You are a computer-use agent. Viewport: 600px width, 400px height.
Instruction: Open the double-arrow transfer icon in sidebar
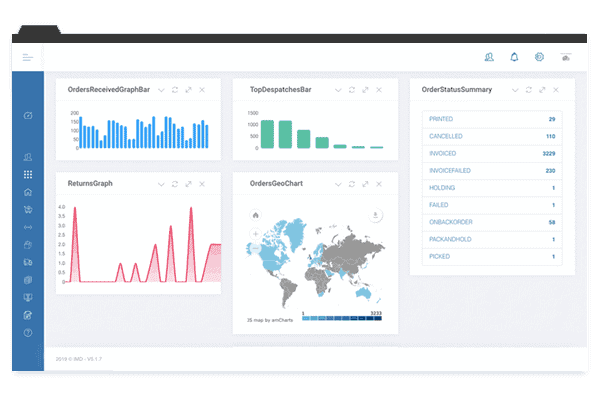tap(28, 227)
